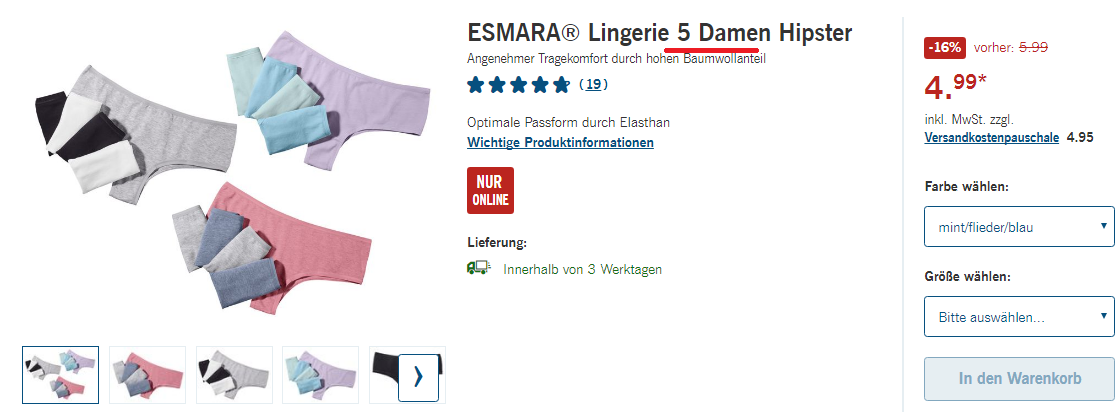Click the green delivery truck icon
This screenshot has height=412, width=1119.
pos(478,268)
